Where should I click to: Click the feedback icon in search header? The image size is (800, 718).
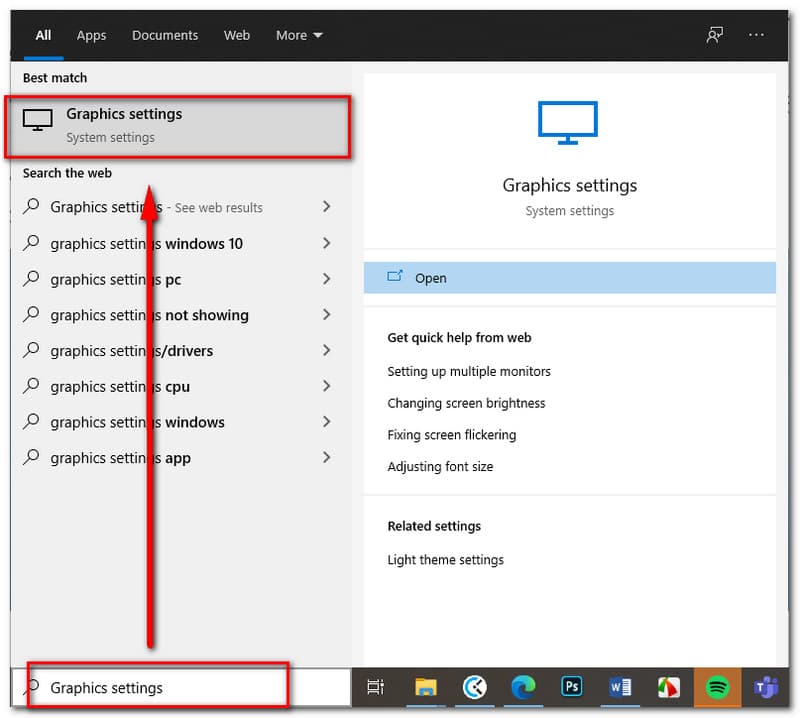coord(714,35)
